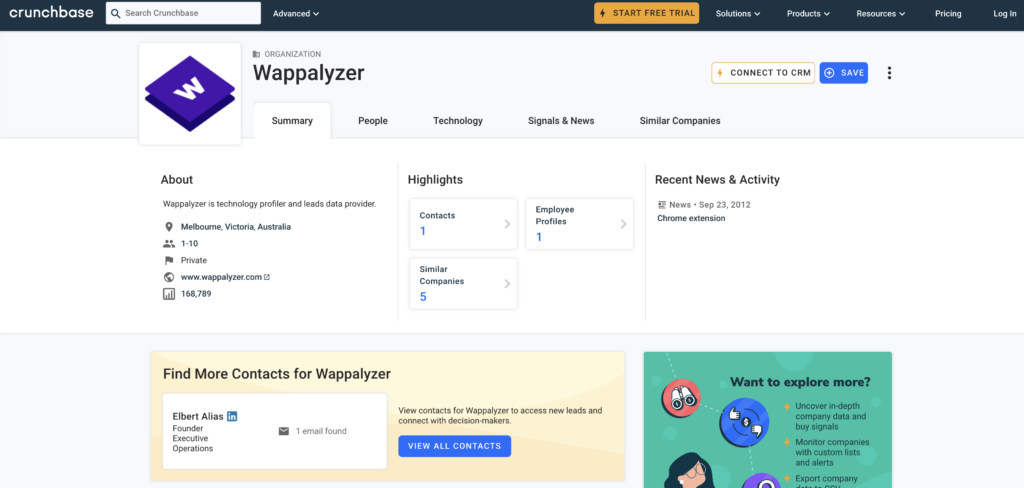This screenshot has width=1024, height=488.
Task: Click the rank bar chart icon
Action: pos(168,294)
